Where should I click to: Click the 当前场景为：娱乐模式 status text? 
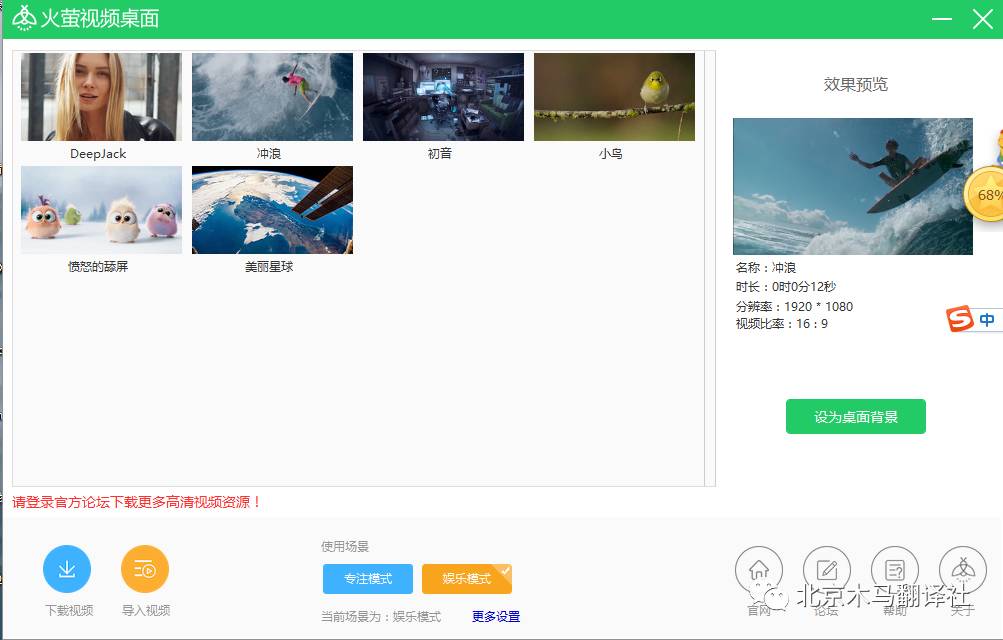click(381, 616)
